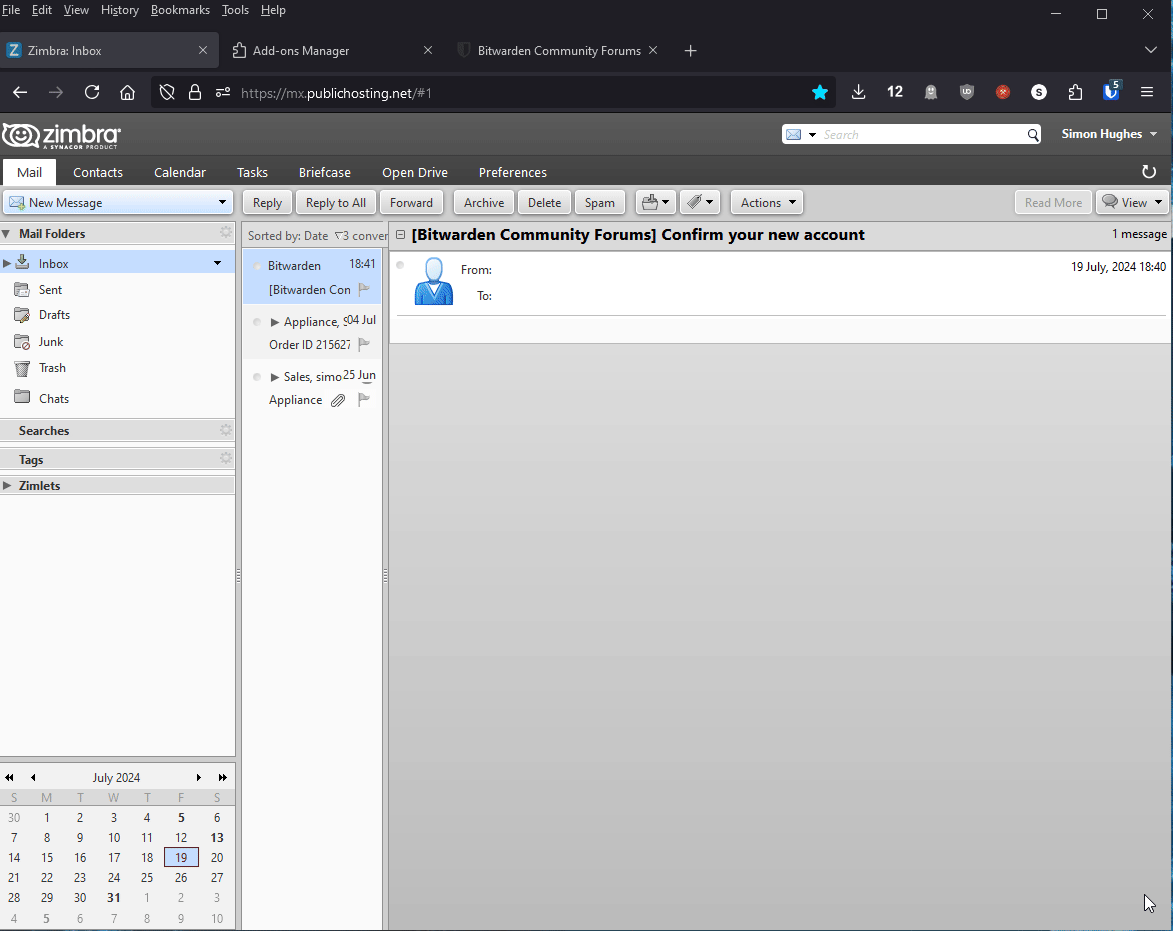Expand the Sales conversation thread
Image resolution: width=1173 pixels, height=931 pixels.
coord(275,377)
